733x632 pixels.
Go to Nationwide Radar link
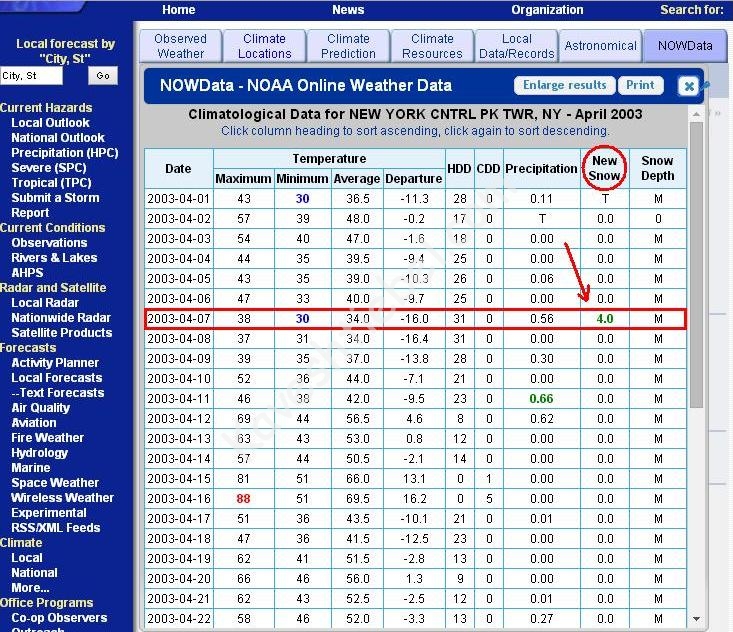(61, 318)
